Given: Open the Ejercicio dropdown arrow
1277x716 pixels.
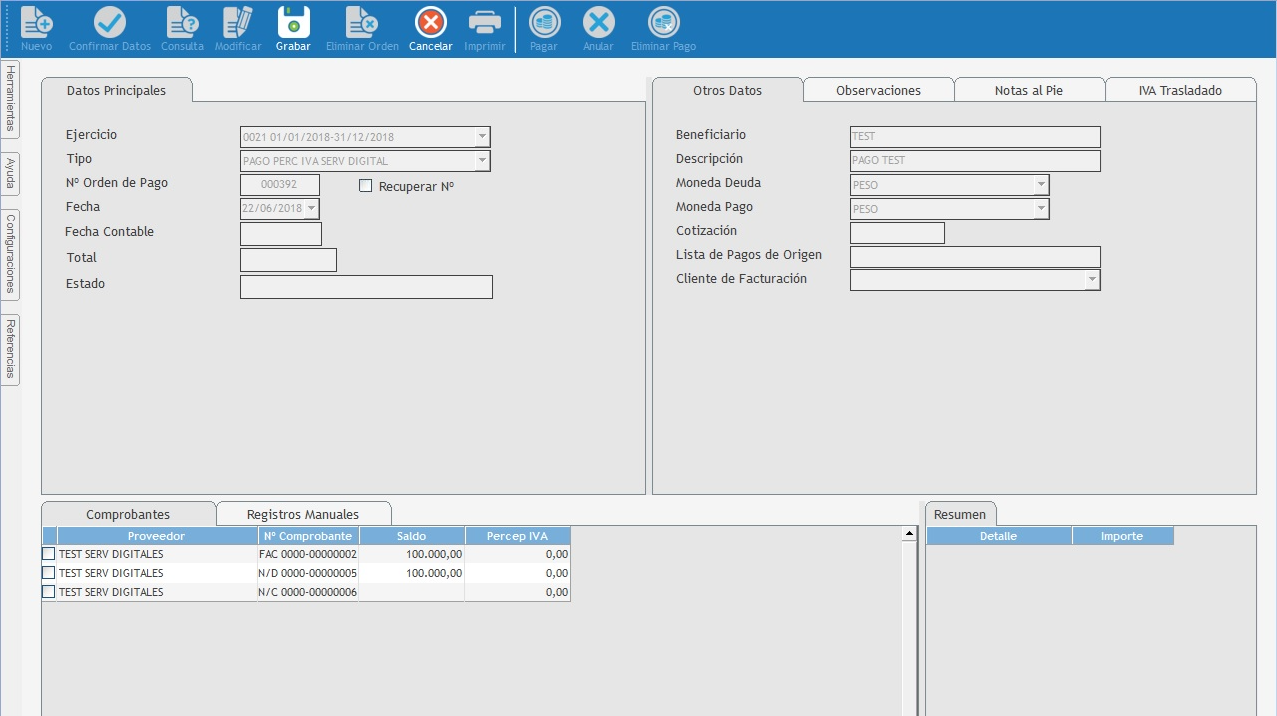Looking at the screenshot, I should tap(482, 137).
